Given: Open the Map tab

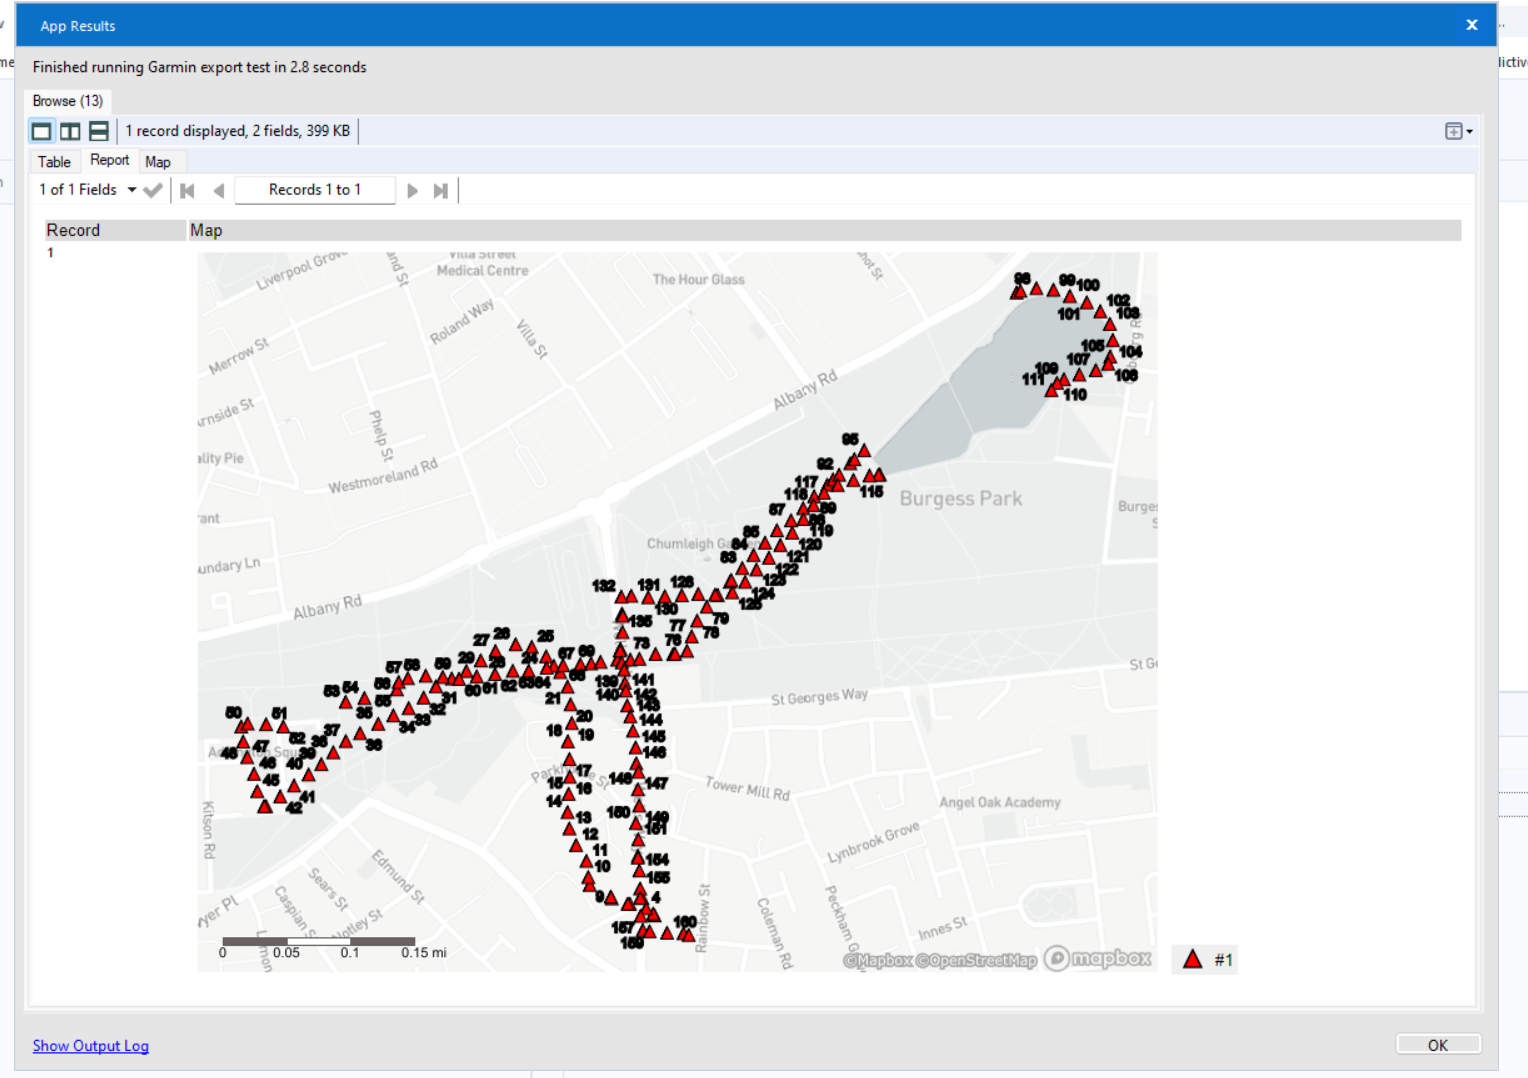Looking at the screenshot, I should [x=158, y=161].
